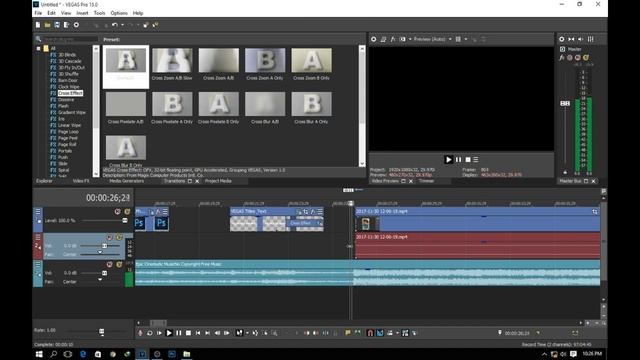The width and height of the screenshot is (640, 360).
Task: Open a project with the folder icon
Action: coord(47,25)
